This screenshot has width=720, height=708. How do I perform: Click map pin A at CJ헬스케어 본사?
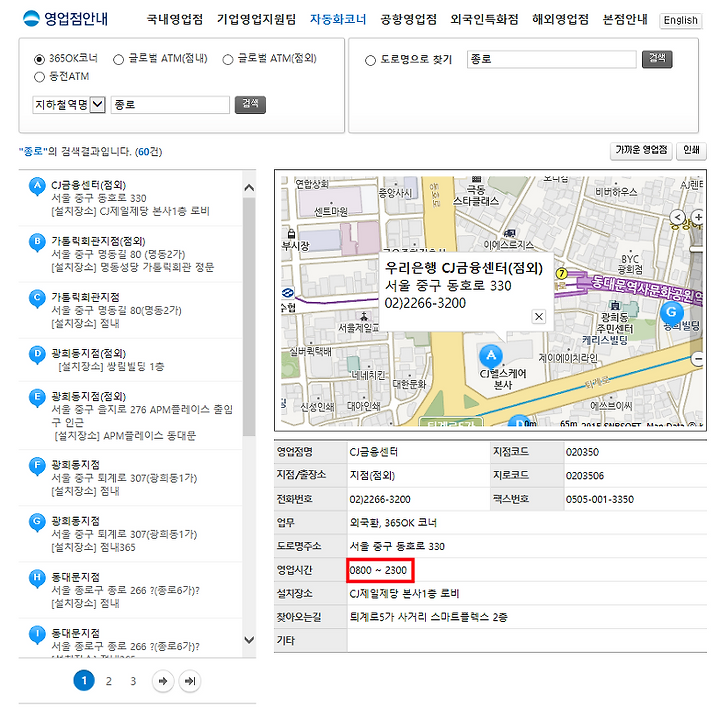coord(491,357)
